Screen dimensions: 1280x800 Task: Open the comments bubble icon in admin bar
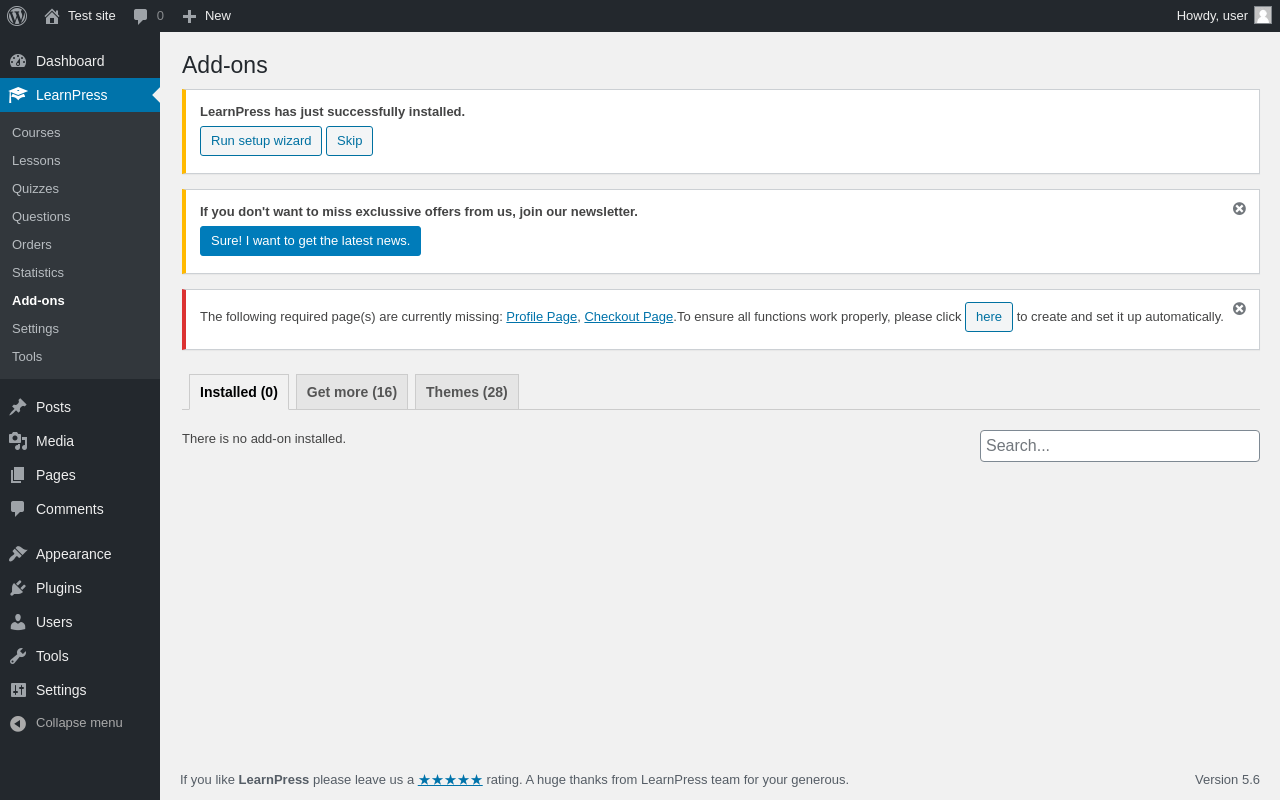141,16
